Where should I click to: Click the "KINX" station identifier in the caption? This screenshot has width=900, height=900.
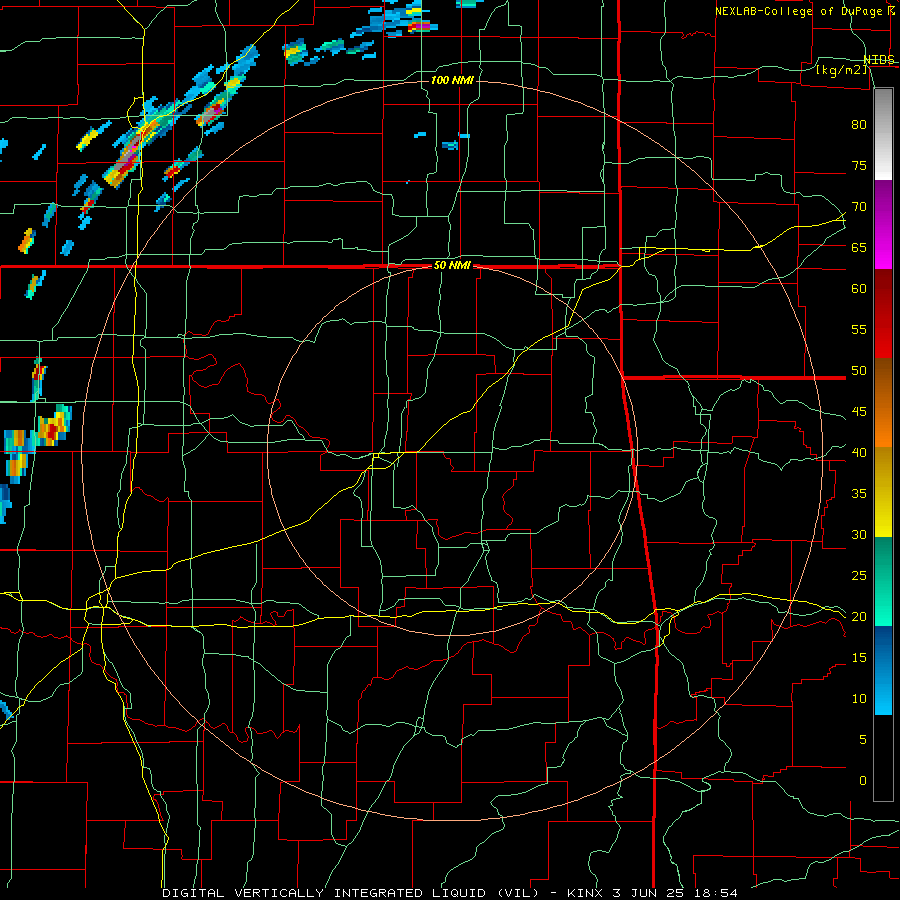tap(584, 893)
